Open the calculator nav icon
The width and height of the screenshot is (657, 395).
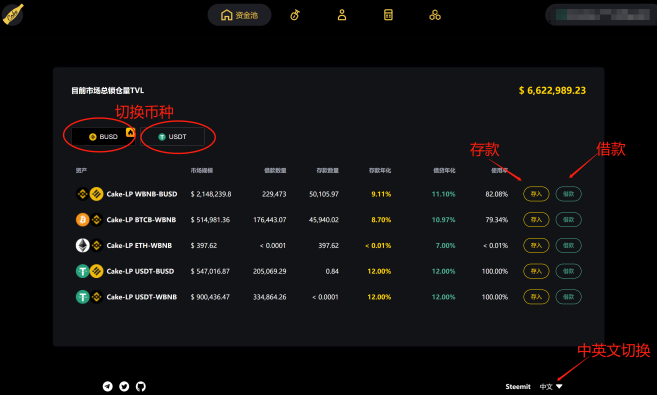pyautogui.click(x=388, y=15)
